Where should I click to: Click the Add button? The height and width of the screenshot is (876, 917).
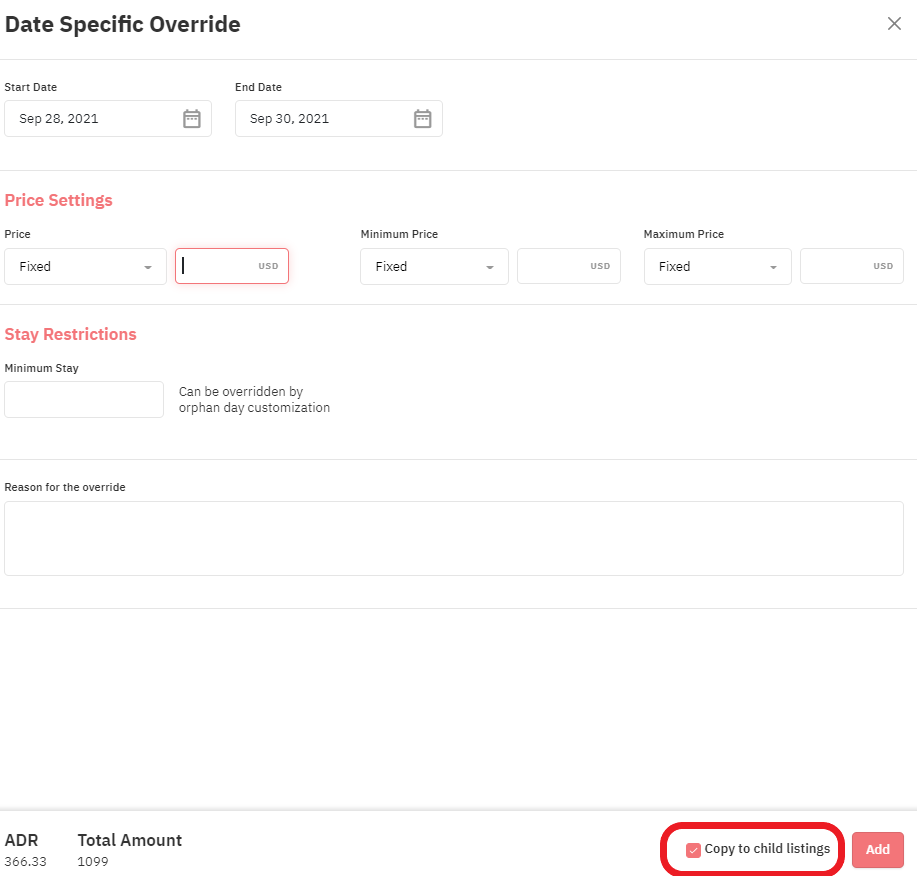click(877, 850)
